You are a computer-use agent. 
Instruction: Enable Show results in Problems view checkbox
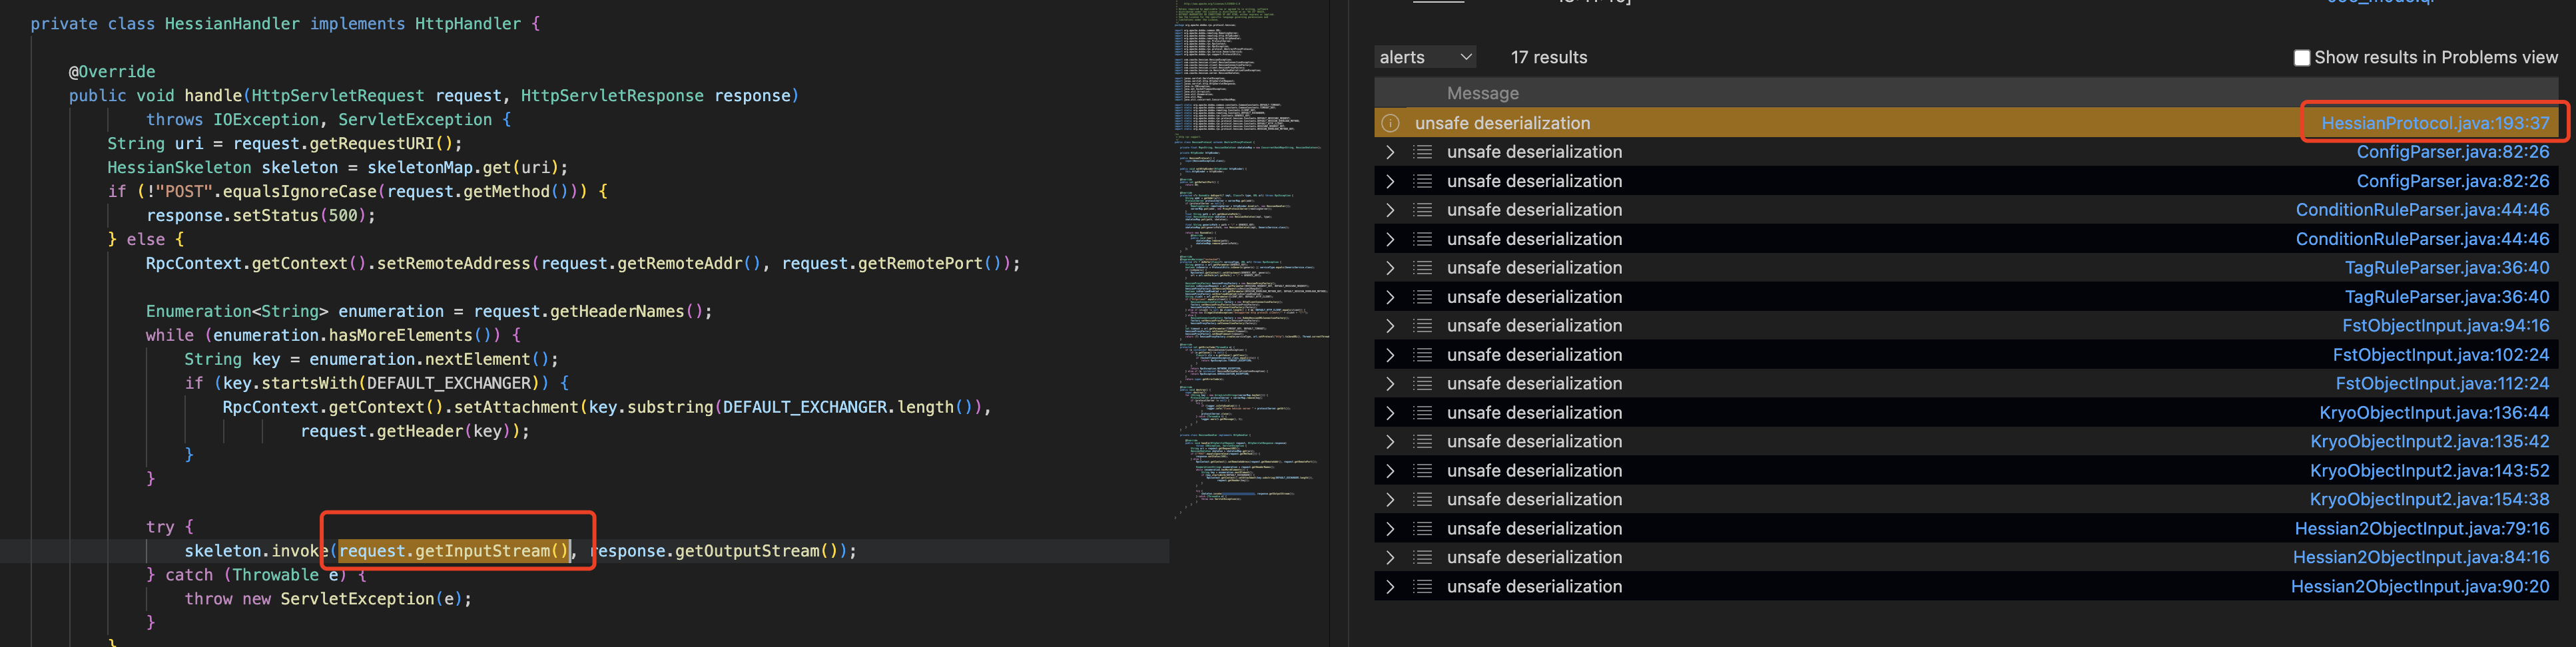point(2301,58)
